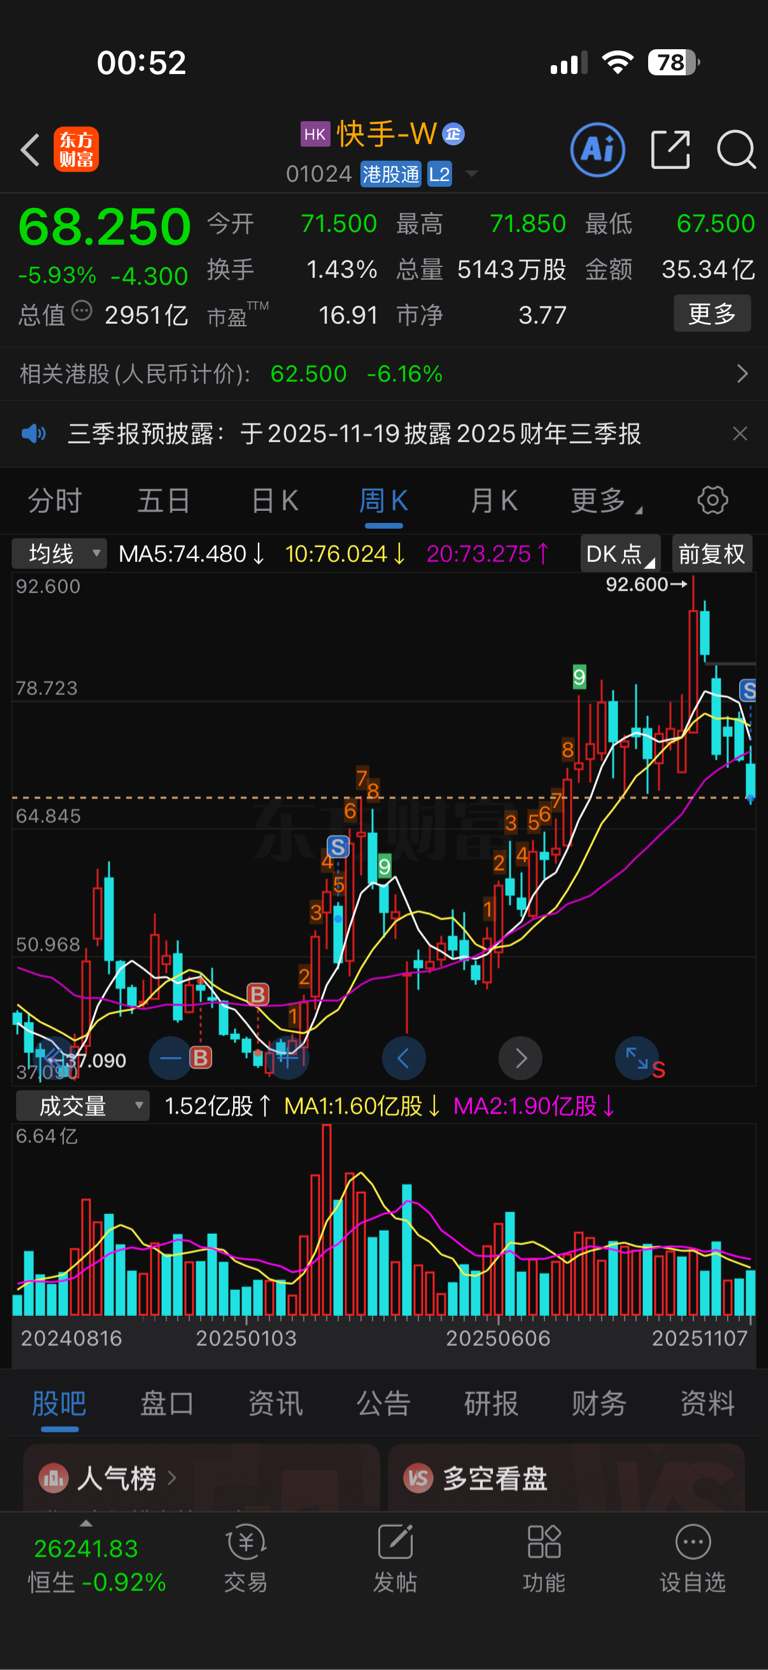The width and height of the screenshot is (768, 1670).
Task: Tap the zoom-in plus chart button
Action: point(287,1058)
